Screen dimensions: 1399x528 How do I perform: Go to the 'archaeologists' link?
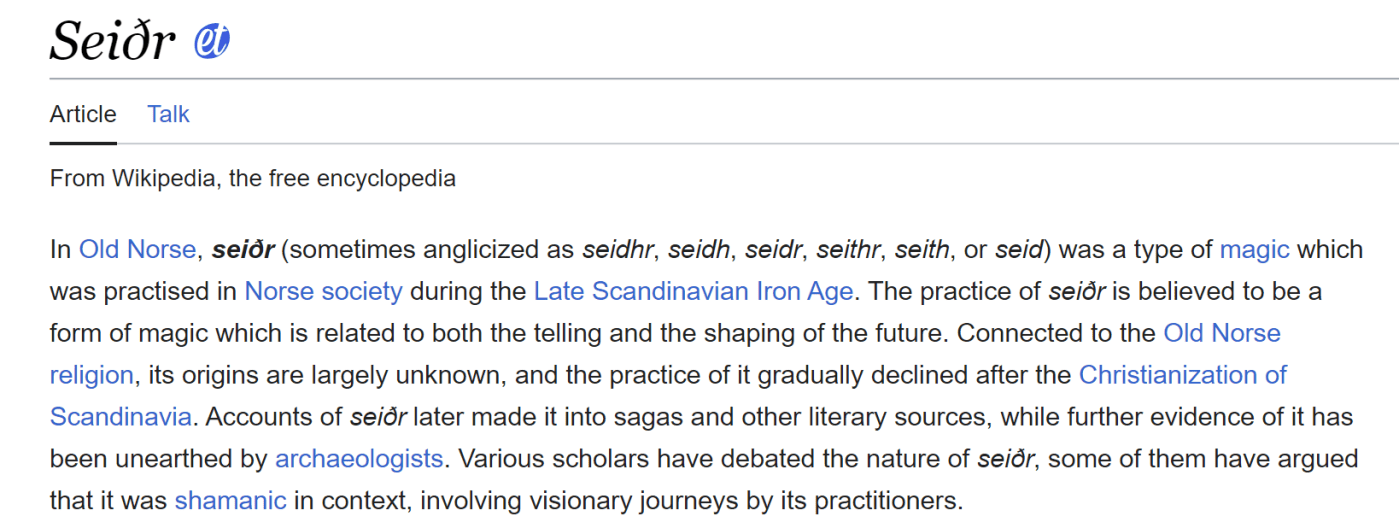pyautogui.click(x=359, y=458)
